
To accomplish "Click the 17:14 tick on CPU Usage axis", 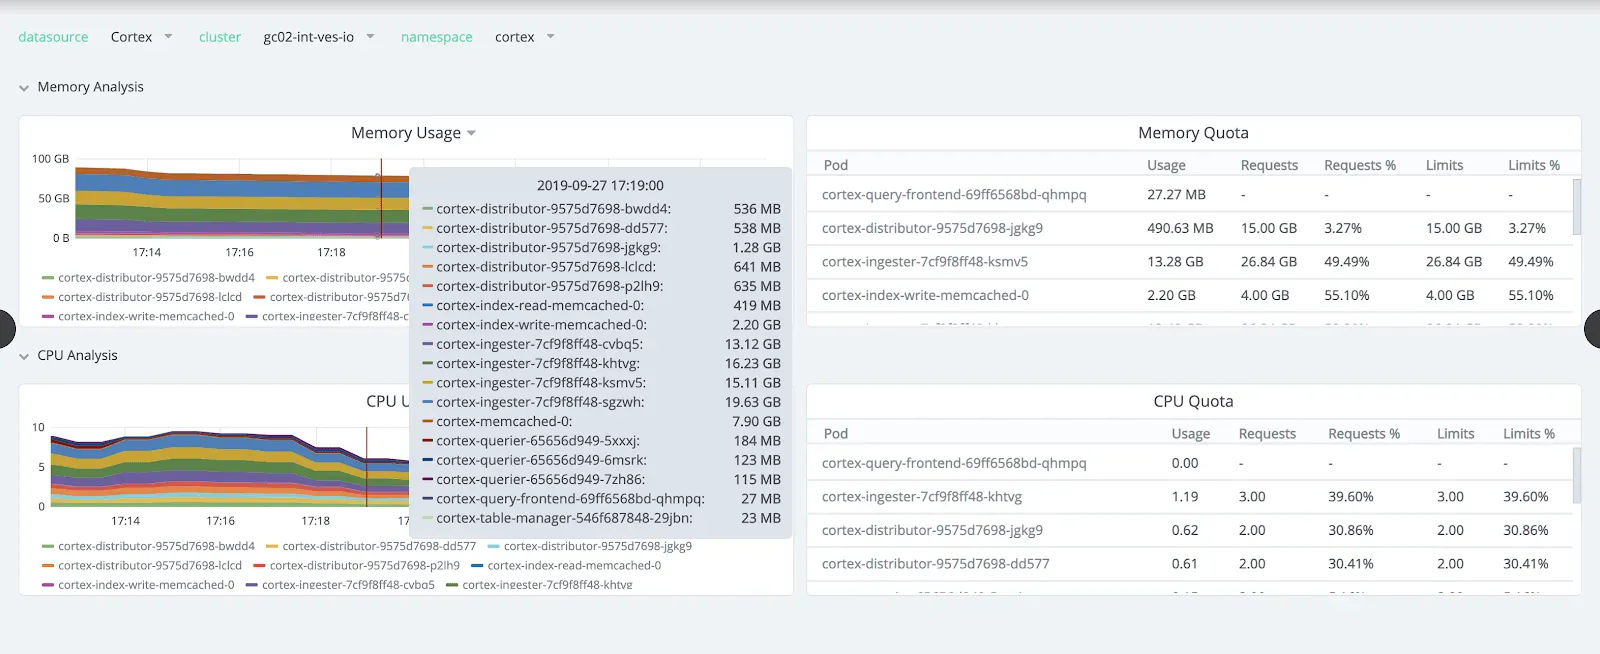I will [x=125, y=521].
